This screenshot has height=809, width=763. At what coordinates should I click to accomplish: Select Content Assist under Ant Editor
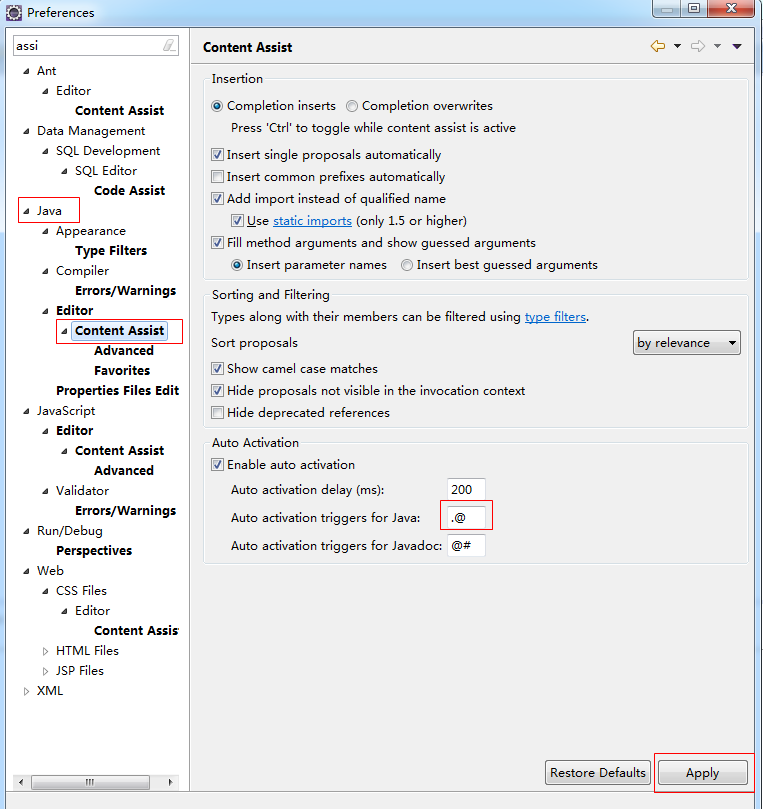[x=120, y=110]
